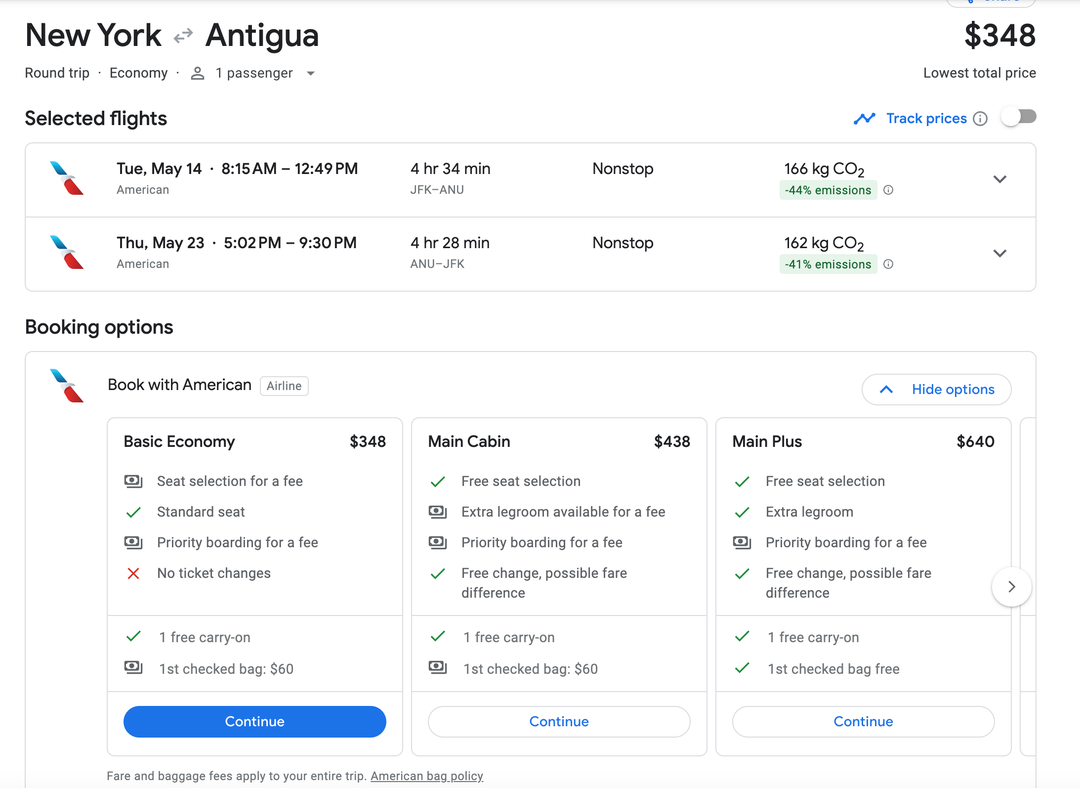
Task: Click the round trip swap arrows icon
Action: pos(183,35)
